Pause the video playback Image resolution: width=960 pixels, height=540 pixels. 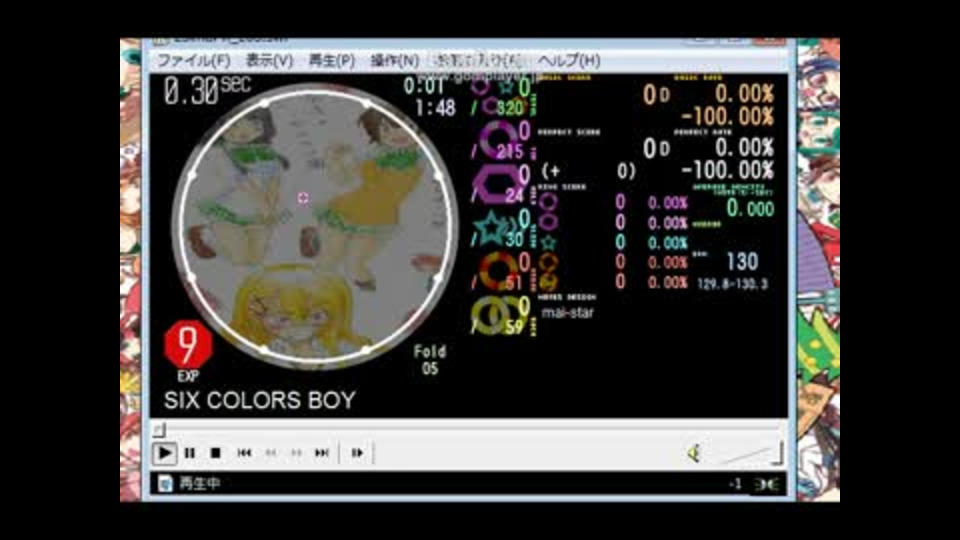(x=190, y=453)
